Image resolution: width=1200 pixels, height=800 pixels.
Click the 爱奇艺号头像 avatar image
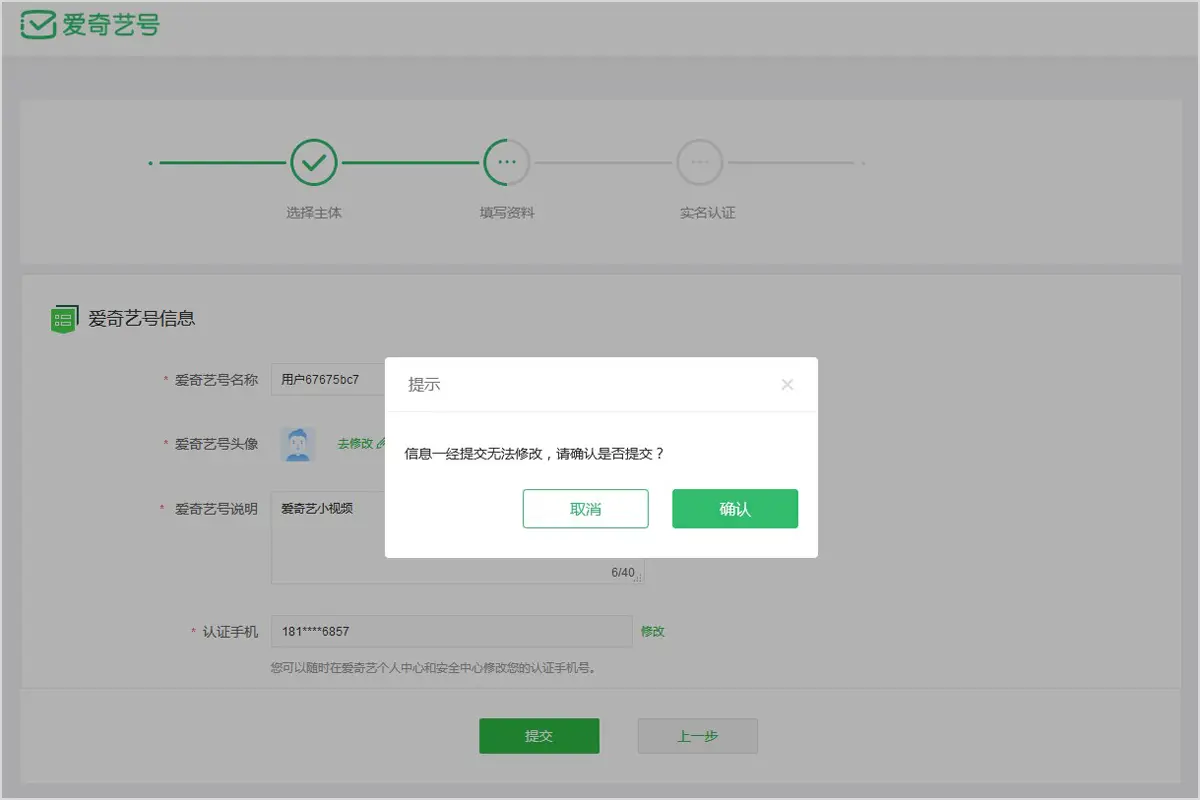297,443
